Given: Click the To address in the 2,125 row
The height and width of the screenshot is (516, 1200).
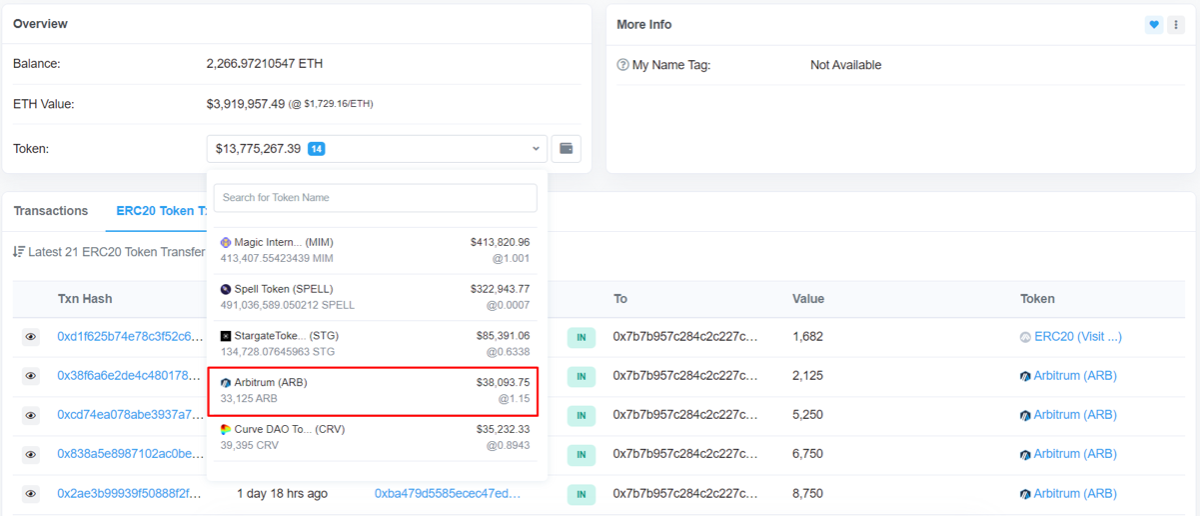Looking at the screenshot, I should [686, 376].
